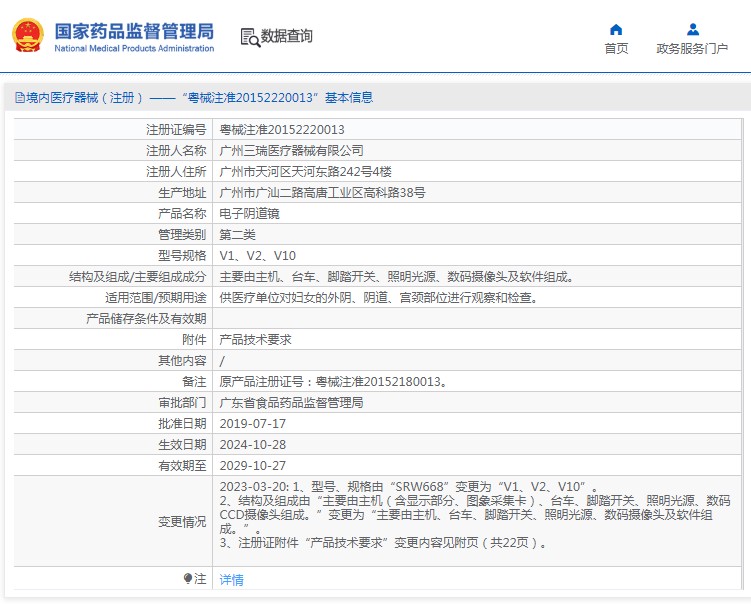Viewport: 751px width, 604px height.
Task: Select change line starting 2023-03-20
Action: click(x=409, y=487)
